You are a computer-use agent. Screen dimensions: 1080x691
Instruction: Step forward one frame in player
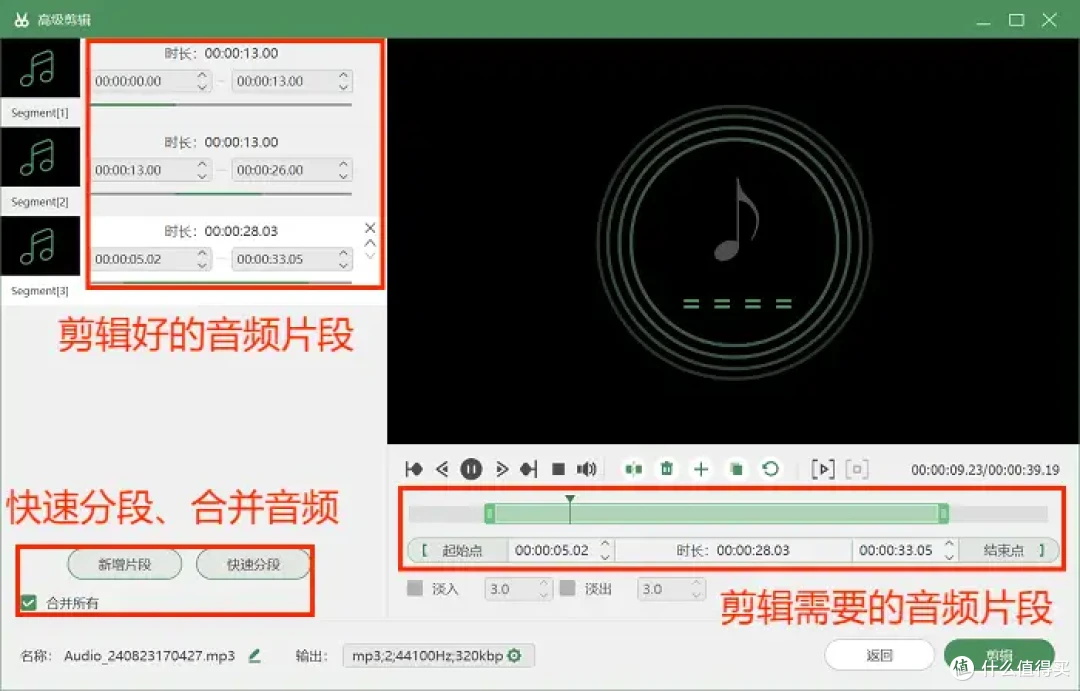(501, 469)
